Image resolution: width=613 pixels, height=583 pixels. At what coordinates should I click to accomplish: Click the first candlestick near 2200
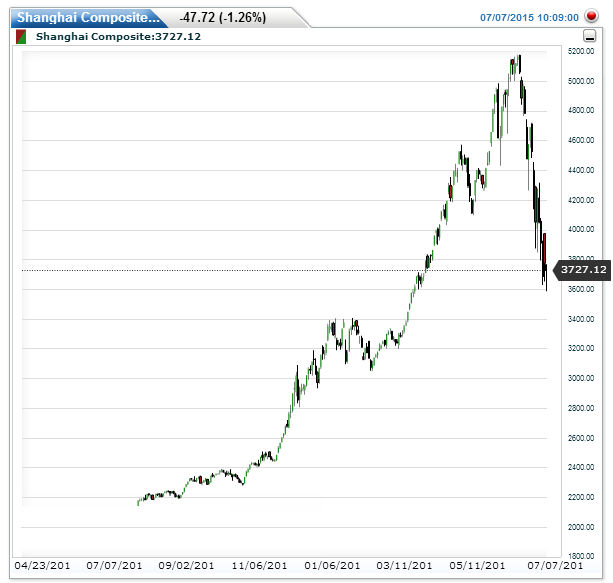[x=138, y=502]
